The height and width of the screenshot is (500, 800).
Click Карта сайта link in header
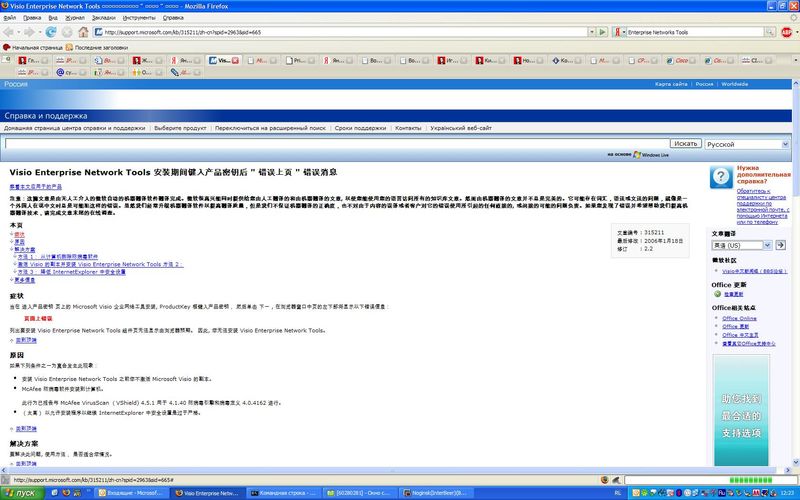tap(671, 84)
